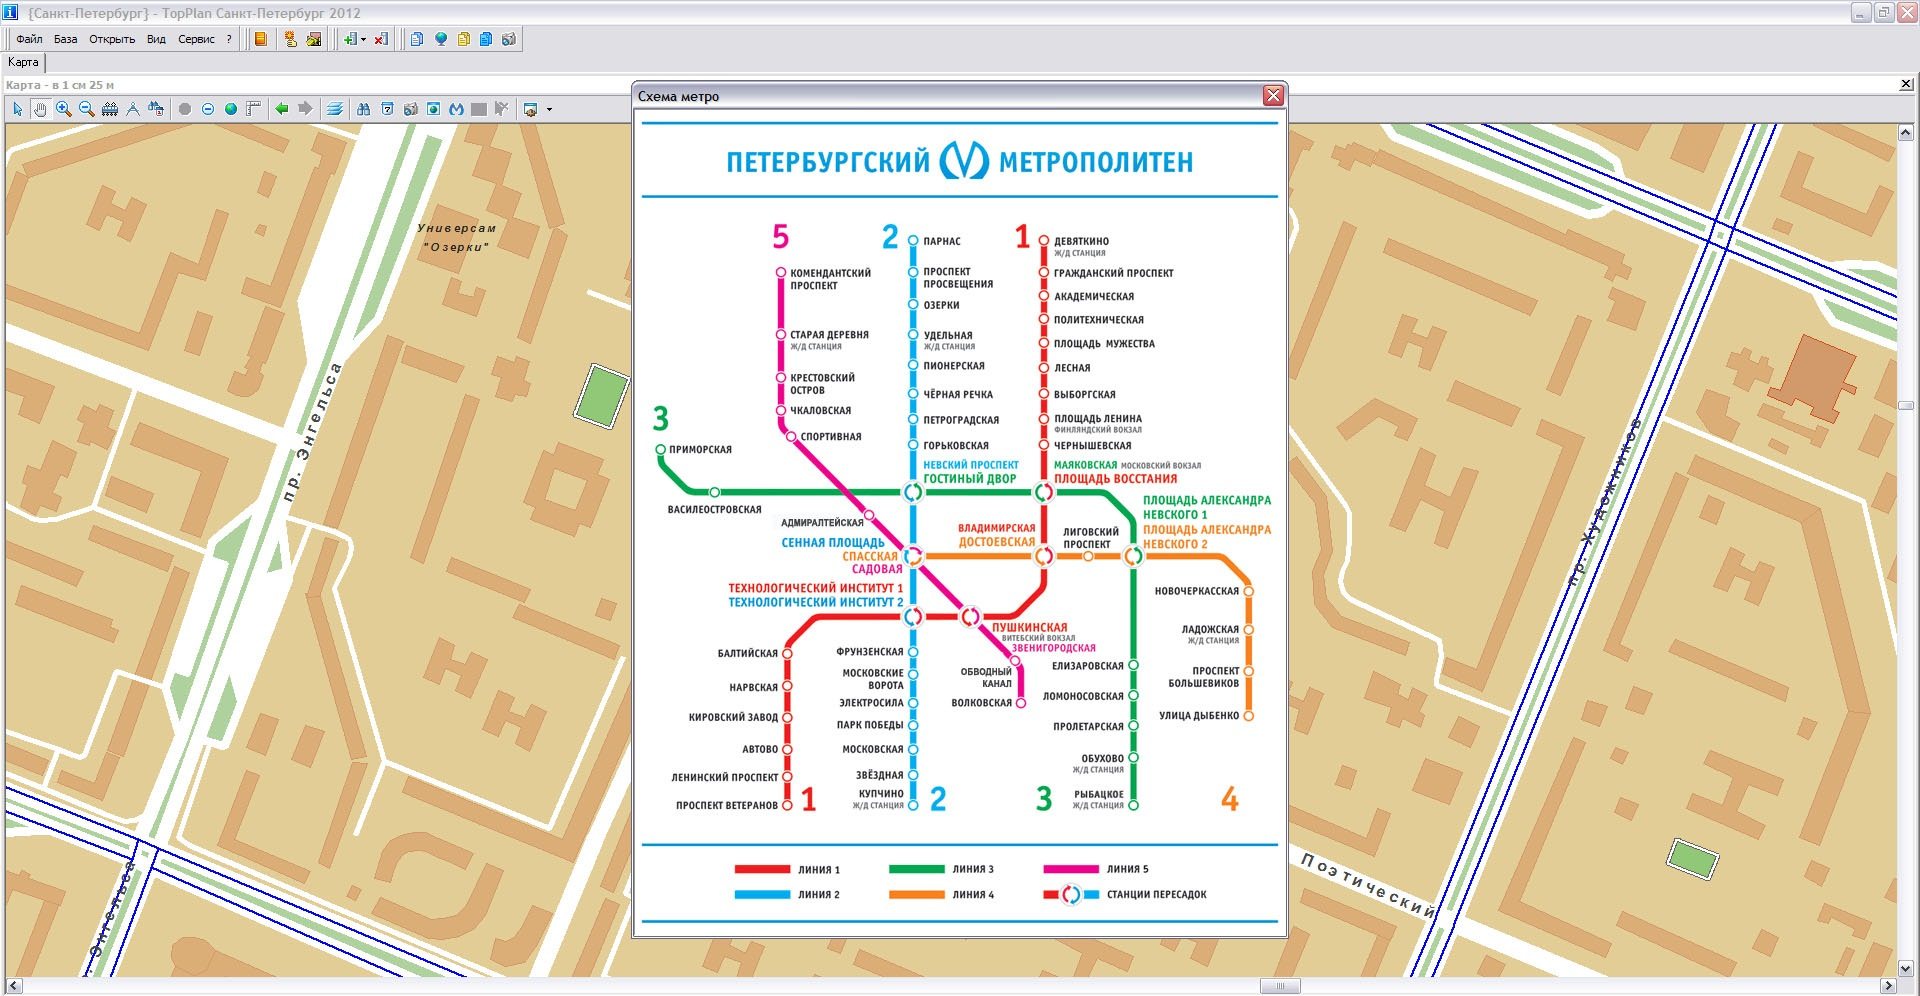1920x996 pixels.
Task: Click the Комендантский проспект station label
Action: 830,279
